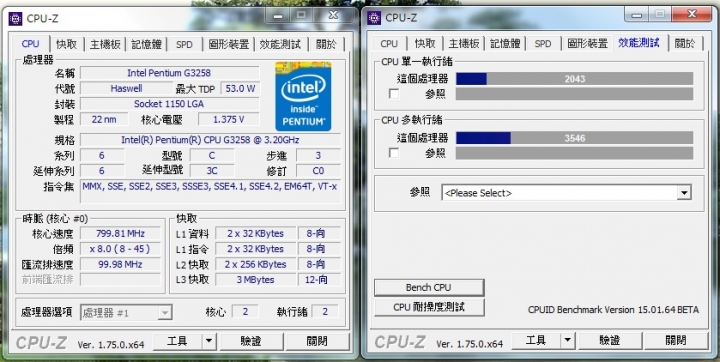Select 記憶體 tab in right window
The height and width of the screenshot is (362, 720).
[x=505, y=44]
